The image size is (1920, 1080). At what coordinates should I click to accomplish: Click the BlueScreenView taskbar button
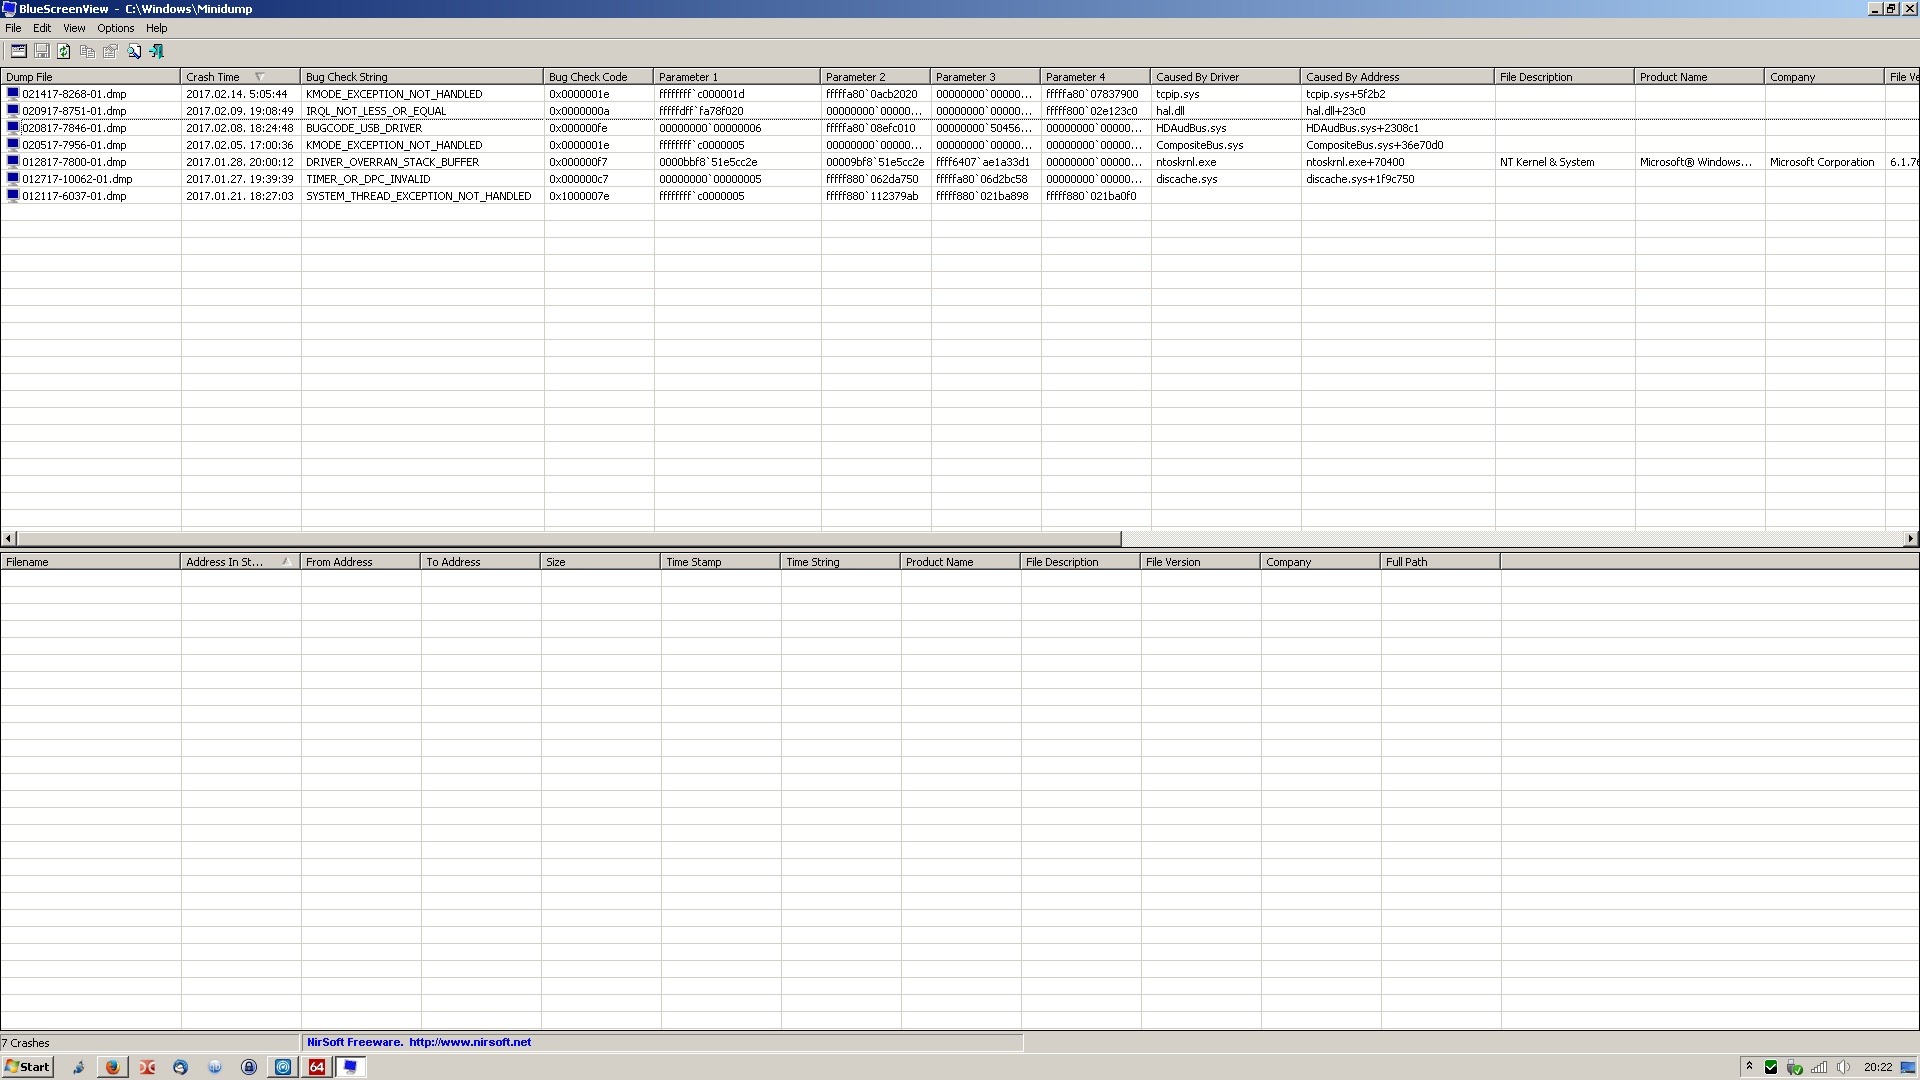[351, 1067]
